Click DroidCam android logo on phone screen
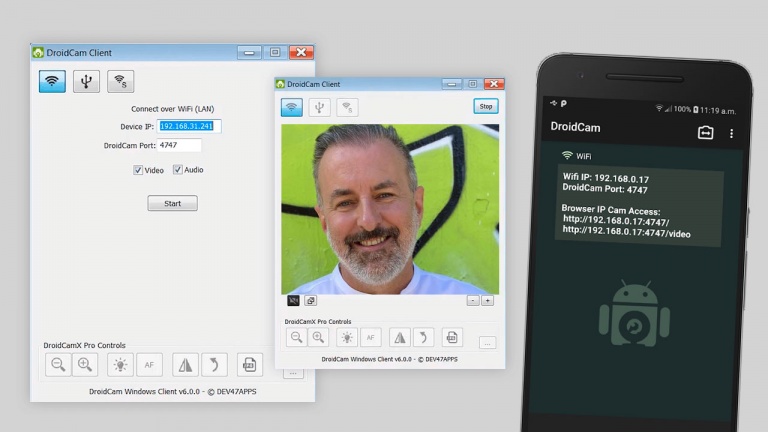The width and height of the screenshot is (768, 432). click(x=634, y=313)
